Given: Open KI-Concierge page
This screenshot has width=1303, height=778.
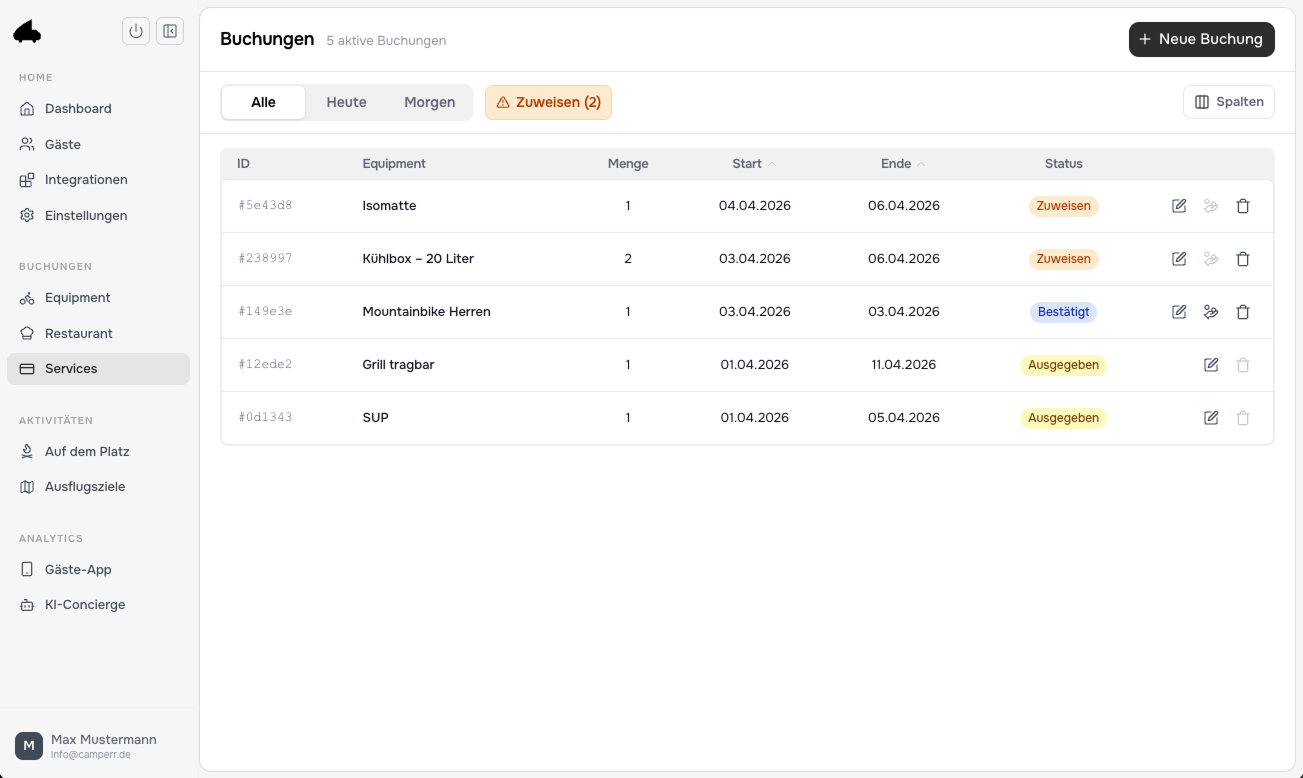Looking at the screenshot, I should 98,605.
